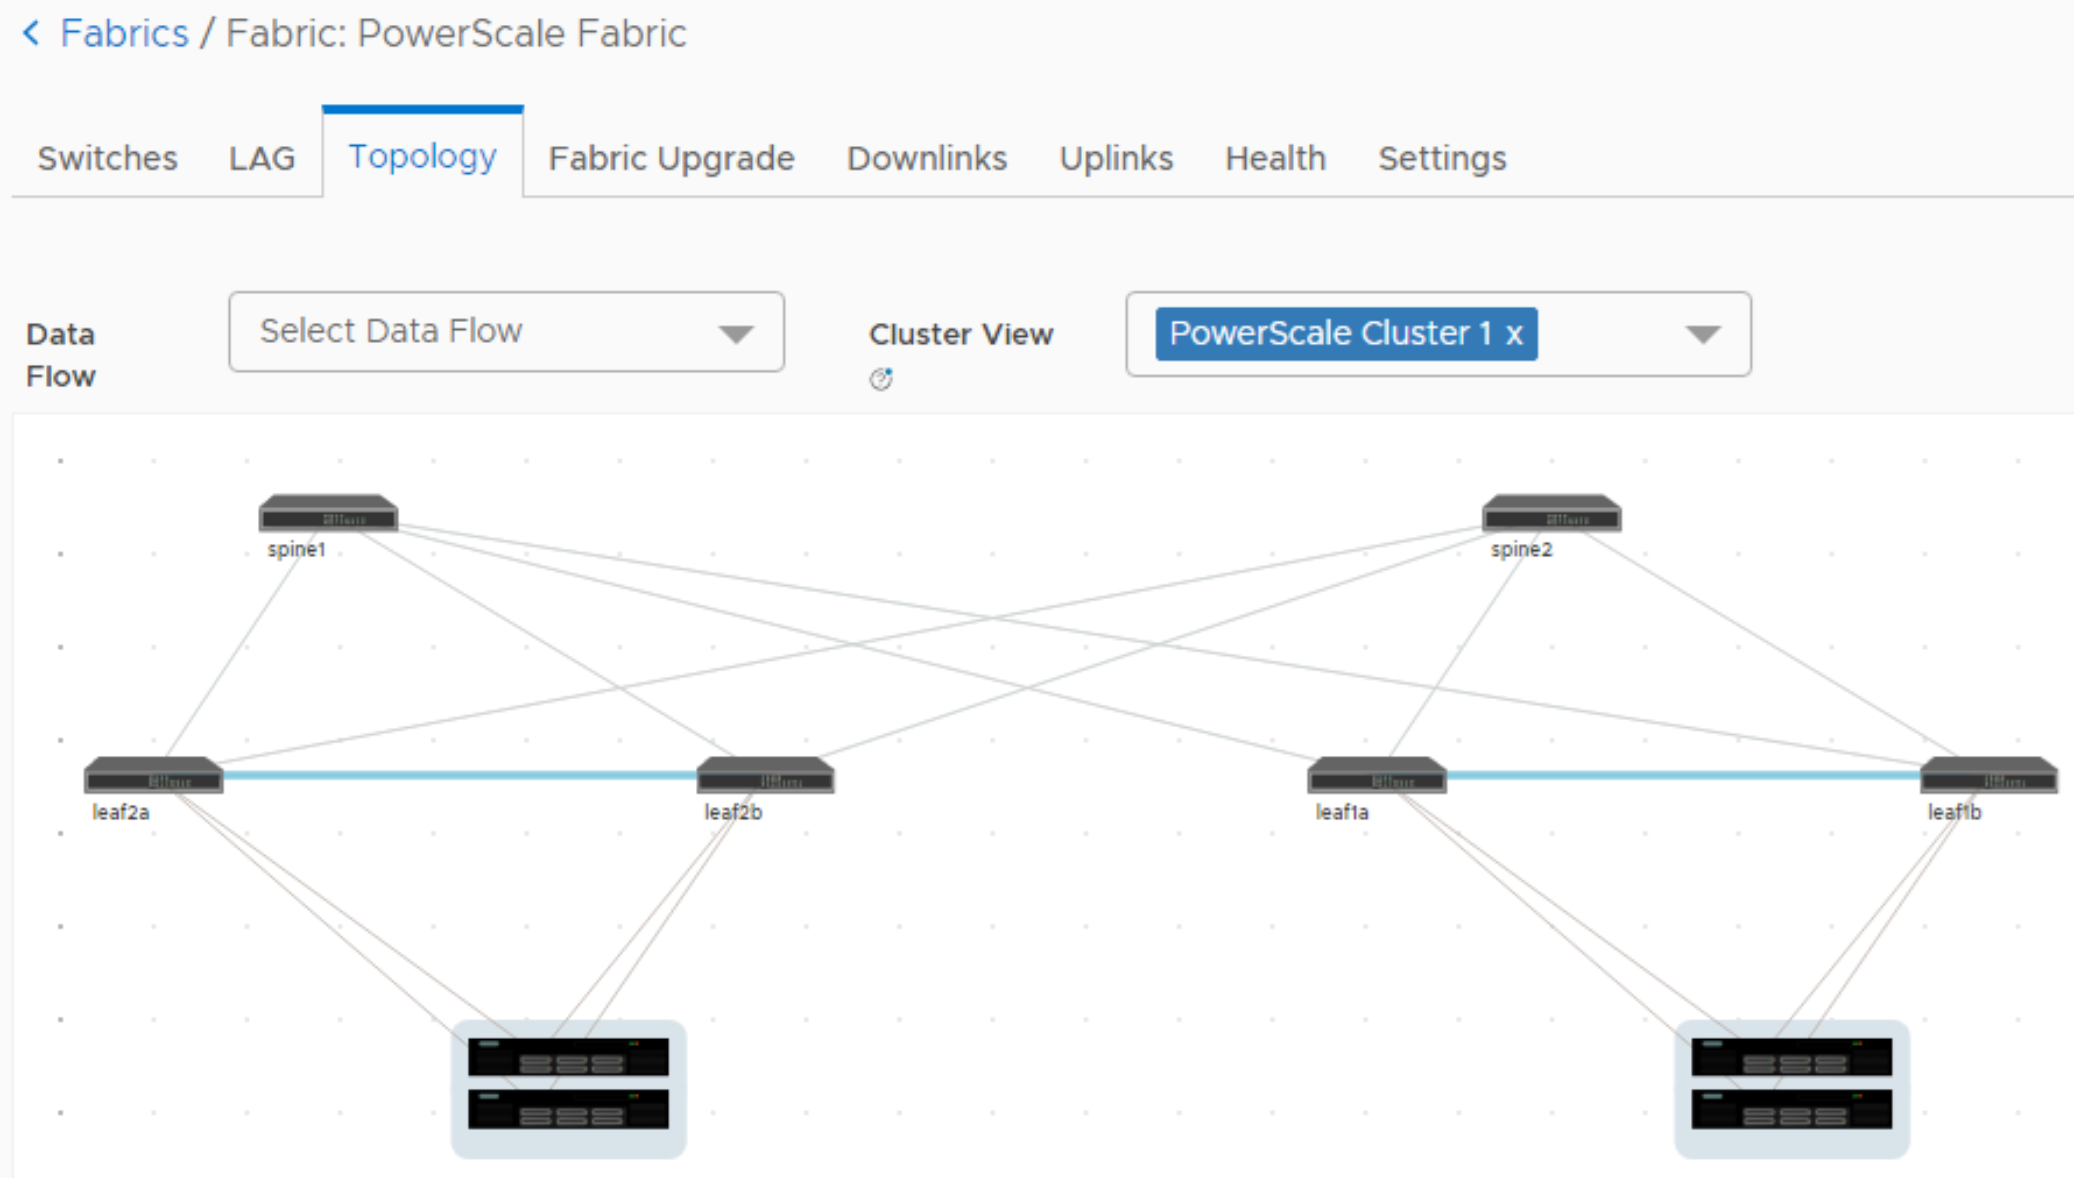Click the leaf2b label text

[x=733, y=812]
